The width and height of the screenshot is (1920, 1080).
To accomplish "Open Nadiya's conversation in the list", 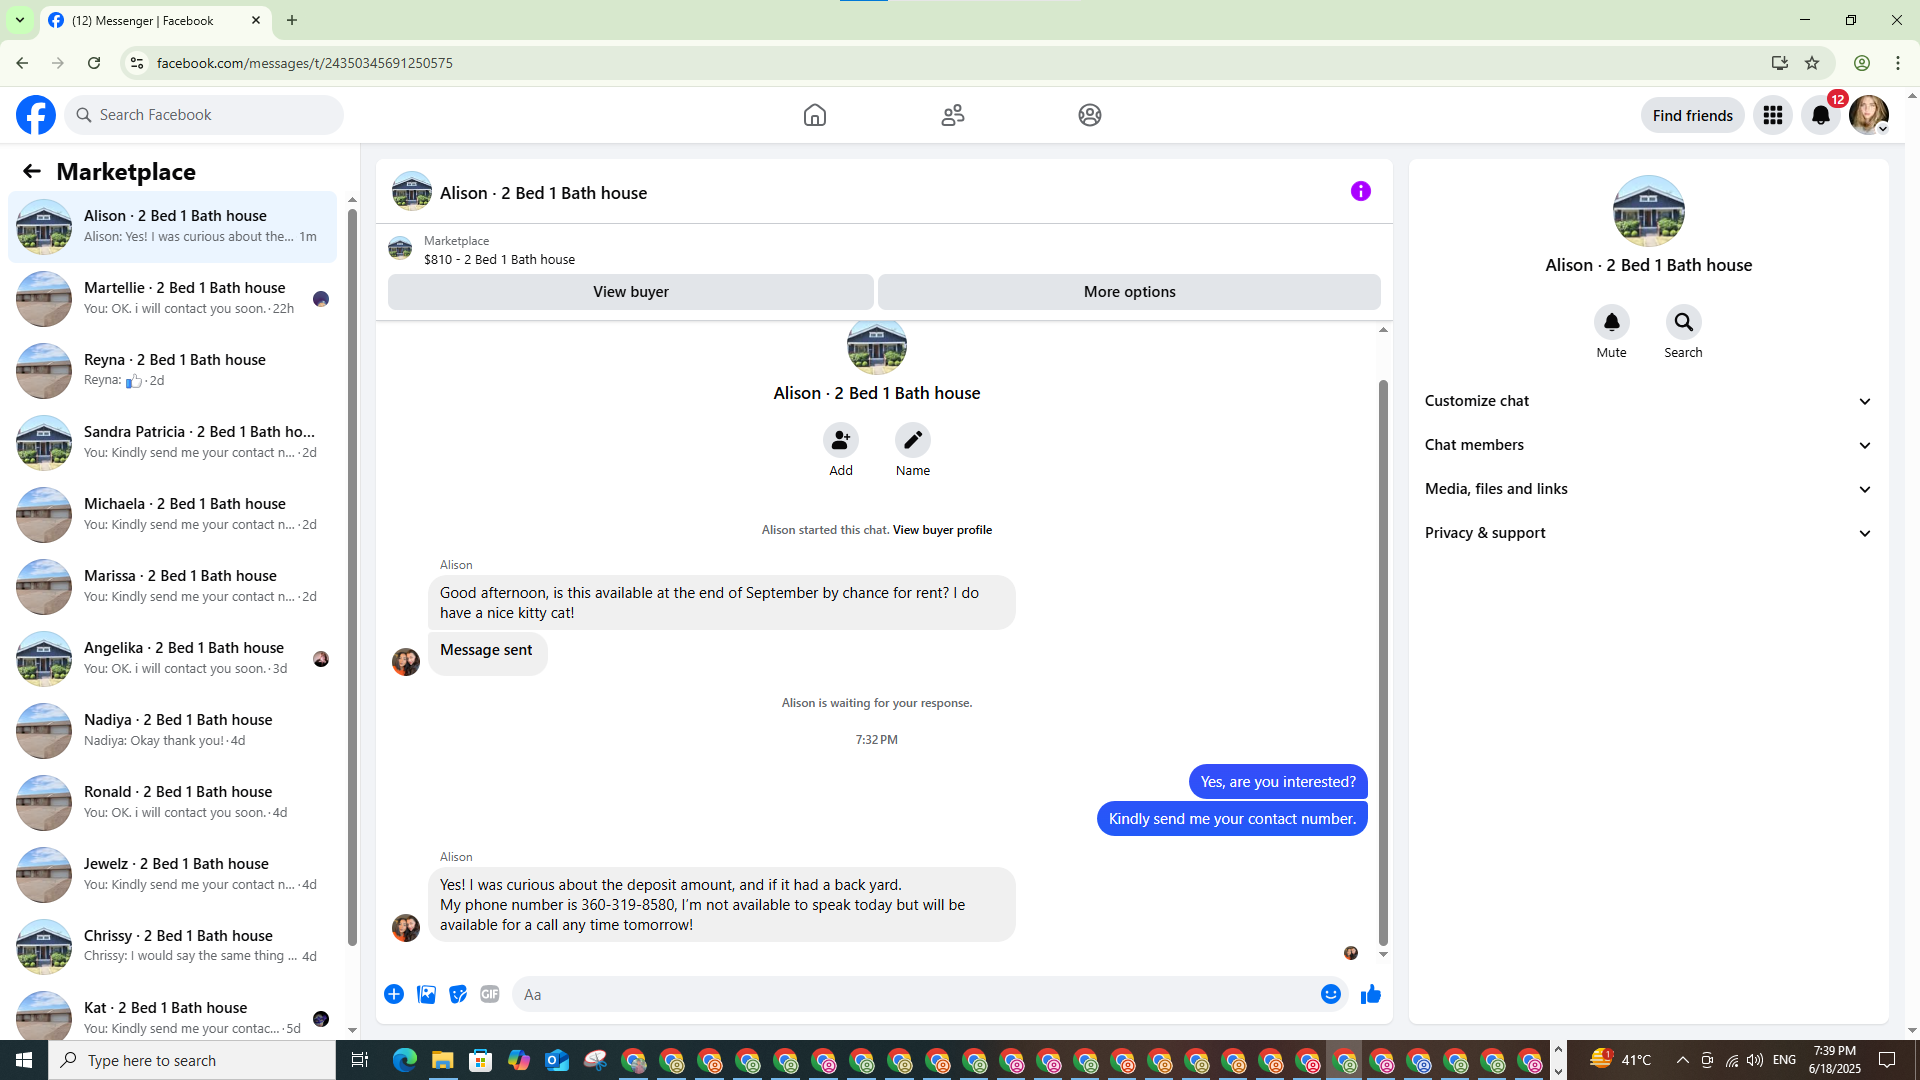I will pyautogui.click(x=173, y=731).
